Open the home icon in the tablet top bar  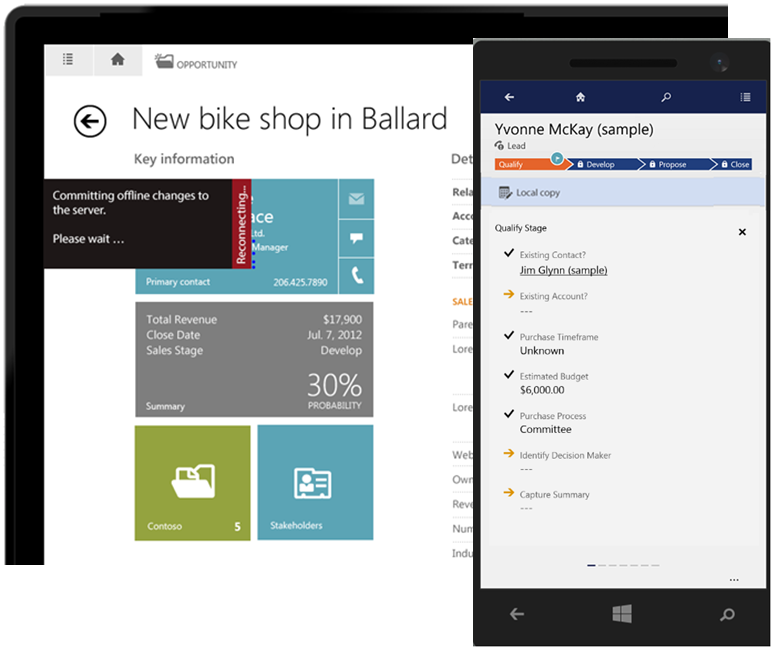pyautogui.click(x=117, y=60)
